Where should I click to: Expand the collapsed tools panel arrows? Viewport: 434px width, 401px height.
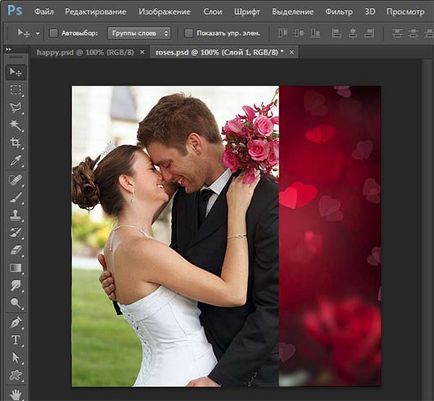(x=8, y=50)
